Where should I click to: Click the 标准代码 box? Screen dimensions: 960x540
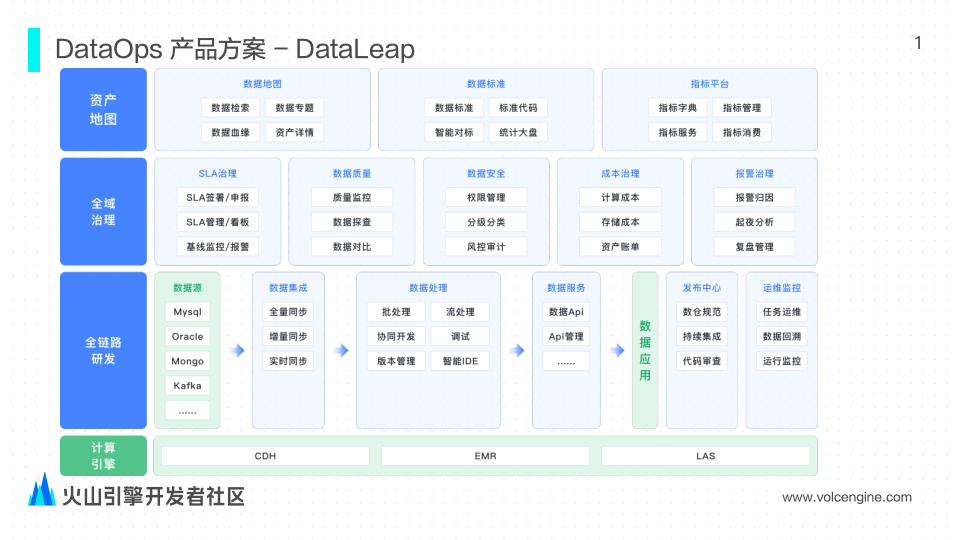point(518,108)
